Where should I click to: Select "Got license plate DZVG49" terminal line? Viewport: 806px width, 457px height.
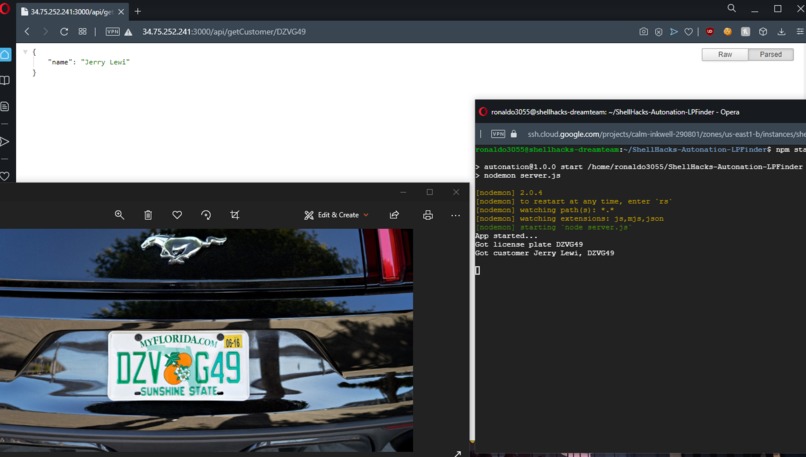coord(529,244)
